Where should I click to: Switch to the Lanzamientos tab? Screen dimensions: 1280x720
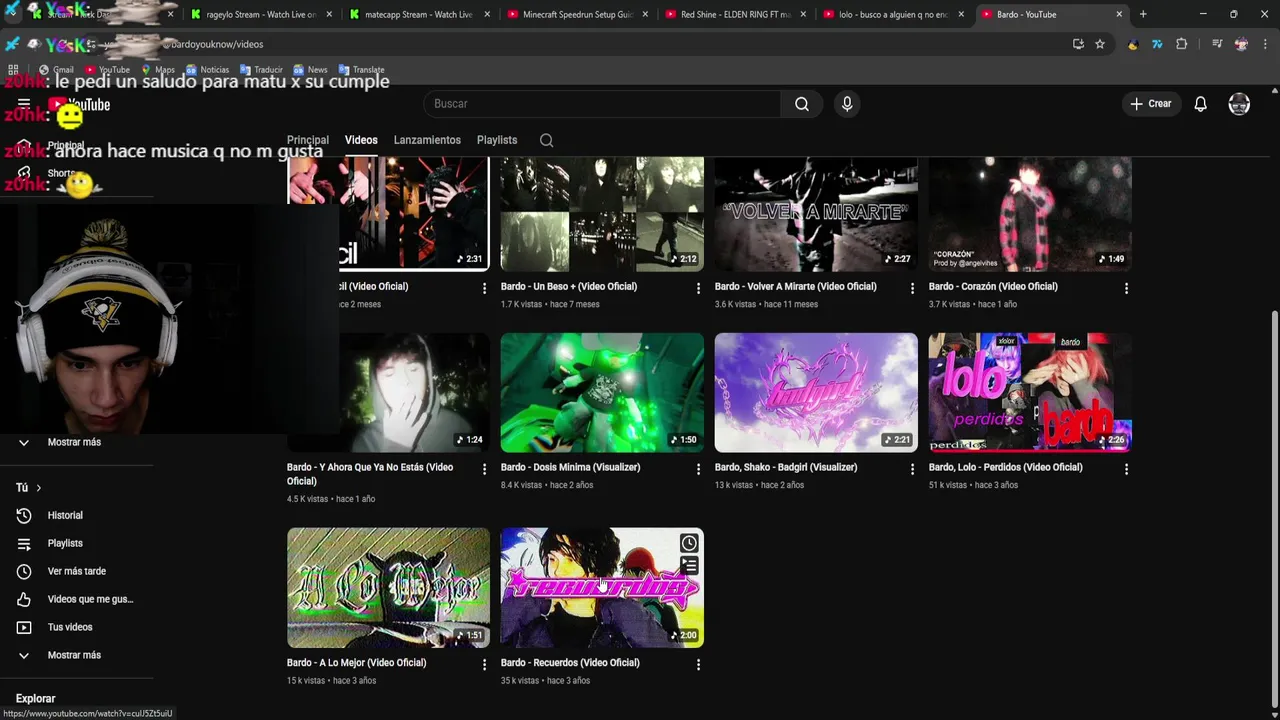coord(427,140)
